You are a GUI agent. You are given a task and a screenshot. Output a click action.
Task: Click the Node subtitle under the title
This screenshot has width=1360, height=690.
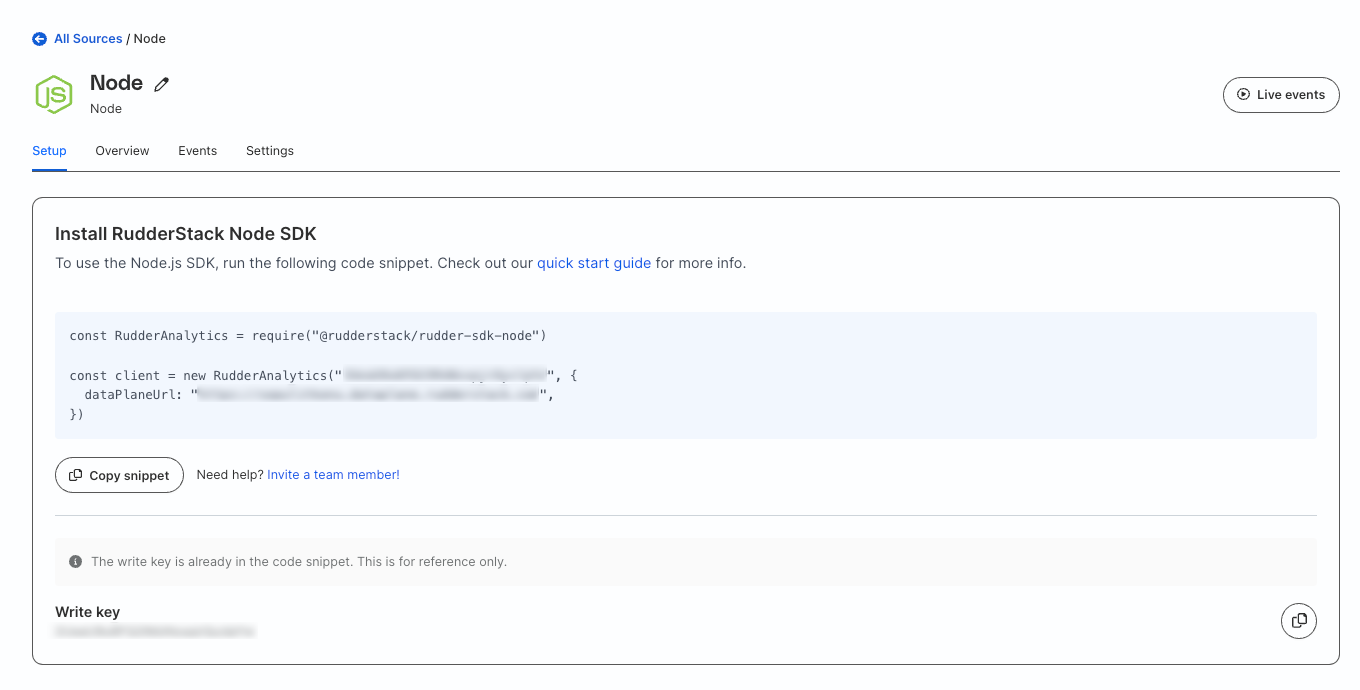(x=106, y=109)
